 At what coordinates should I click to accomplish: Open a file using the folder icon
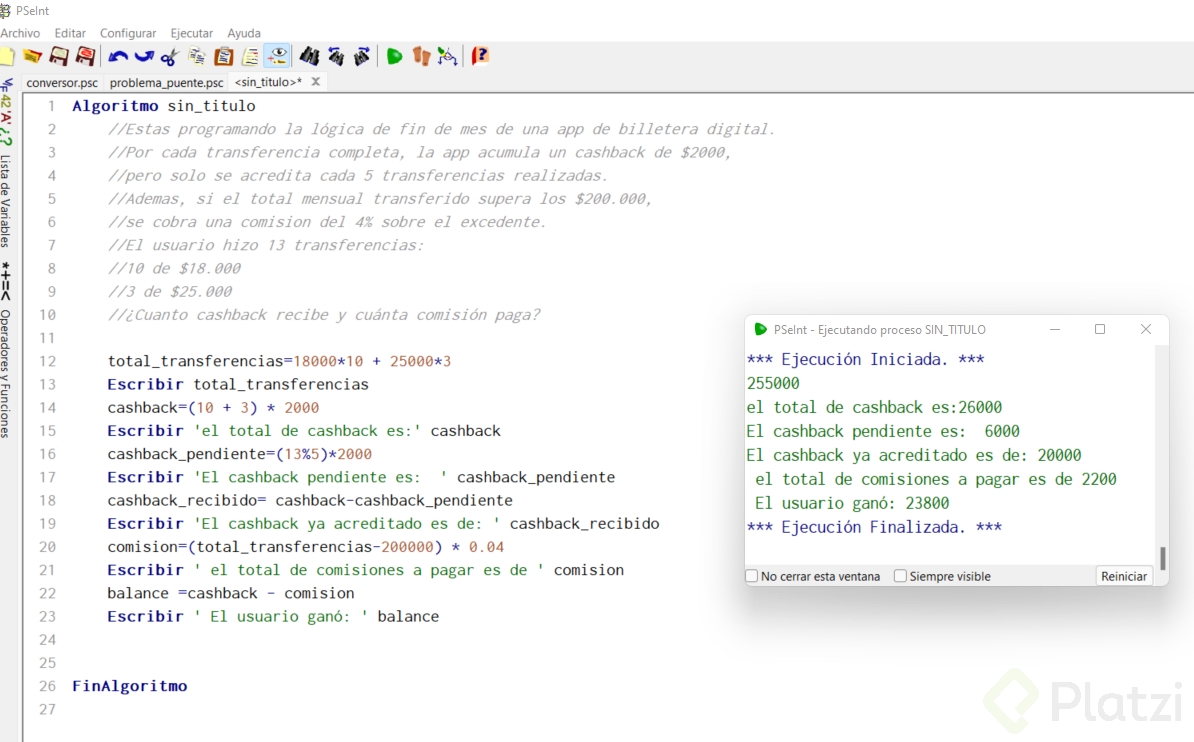(x=32, y=56)
